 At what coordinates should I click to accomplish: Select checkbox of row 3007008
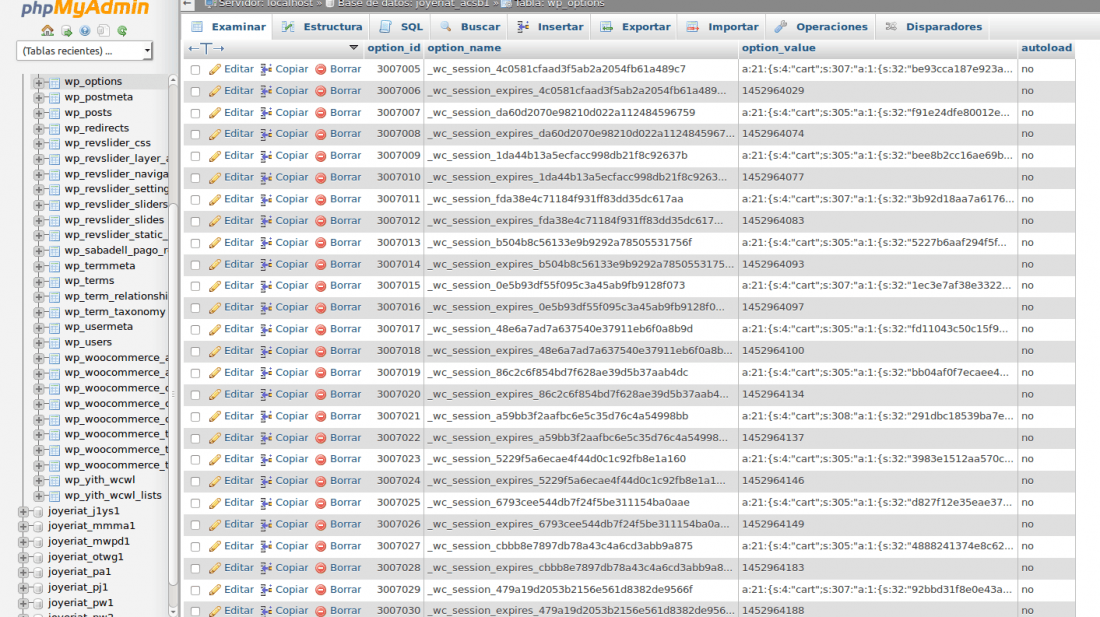click(x=195, y=135)
